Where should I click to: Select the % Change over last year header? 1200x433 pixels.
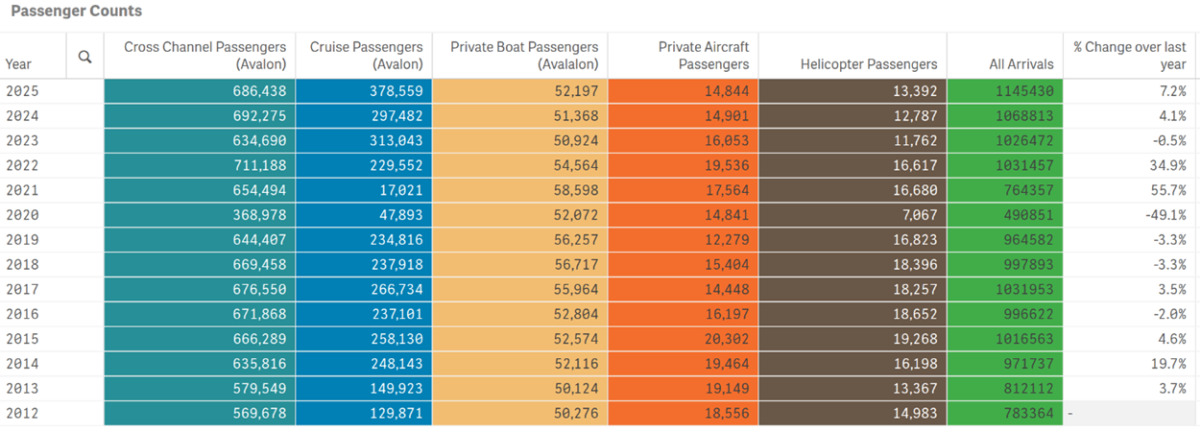[1129, 55]
